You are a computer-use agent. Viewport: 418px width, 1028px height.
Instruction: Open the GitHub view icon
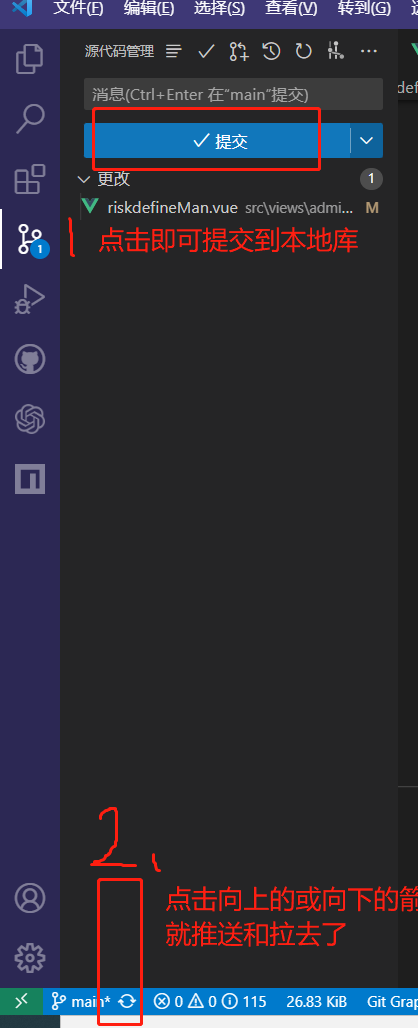[x=29, y=359]
